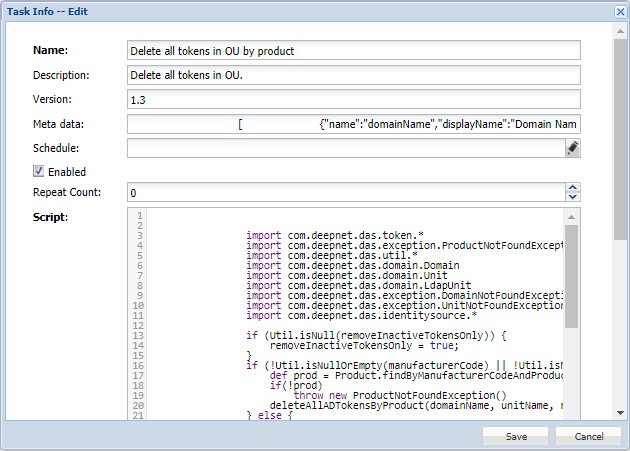Click the dialog's outer scrollbar up arrow
The width and height of the screenshot is (630, 451).
coord(621,30)
